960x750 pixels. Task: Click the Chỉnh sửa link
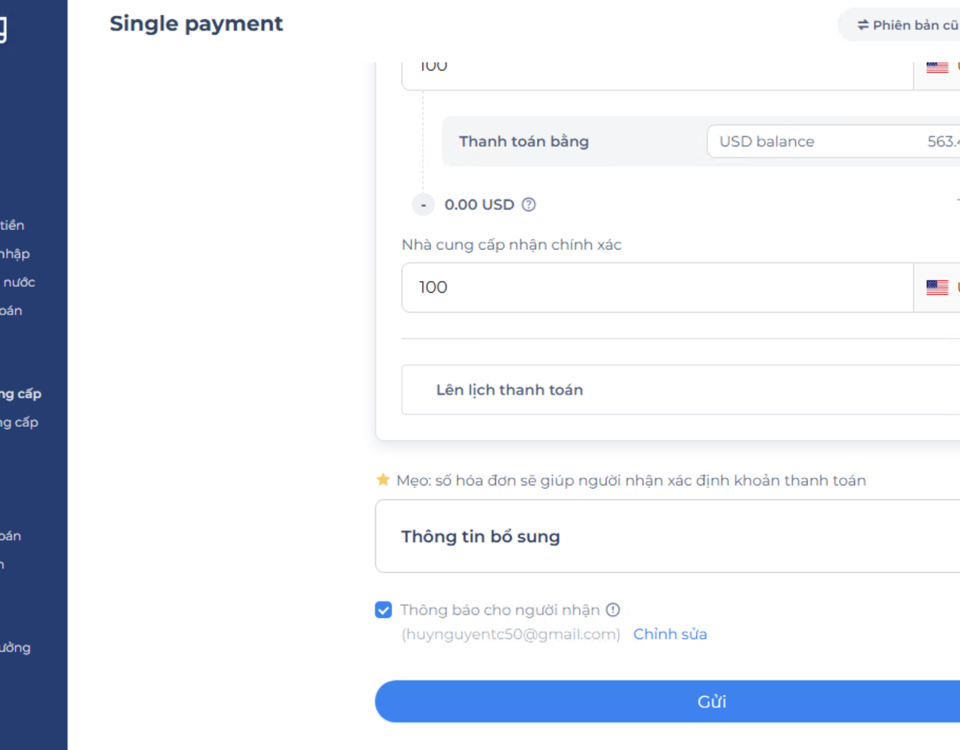670,634
